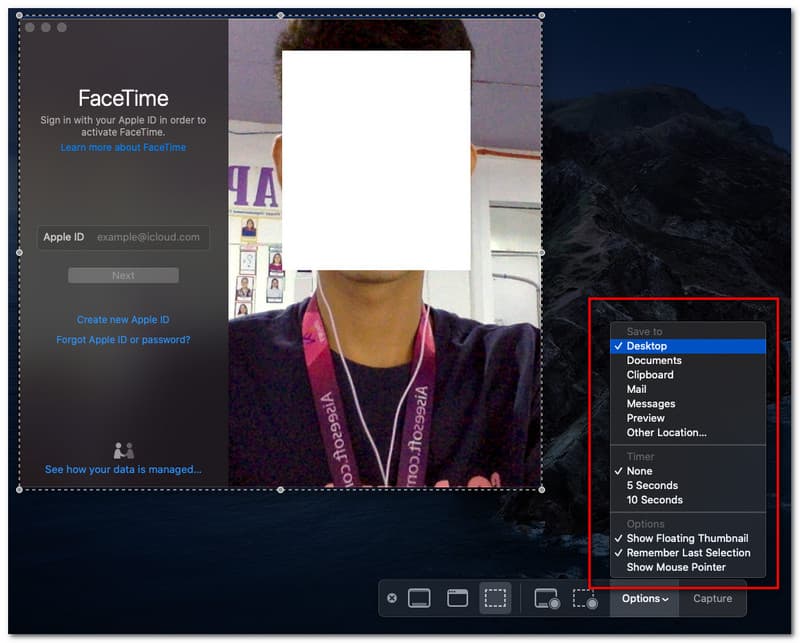Image resolution: width=800 pixels, height=643 pixels.
Task: Enable Show Mouse Pointer option
Action: (676, 567)
